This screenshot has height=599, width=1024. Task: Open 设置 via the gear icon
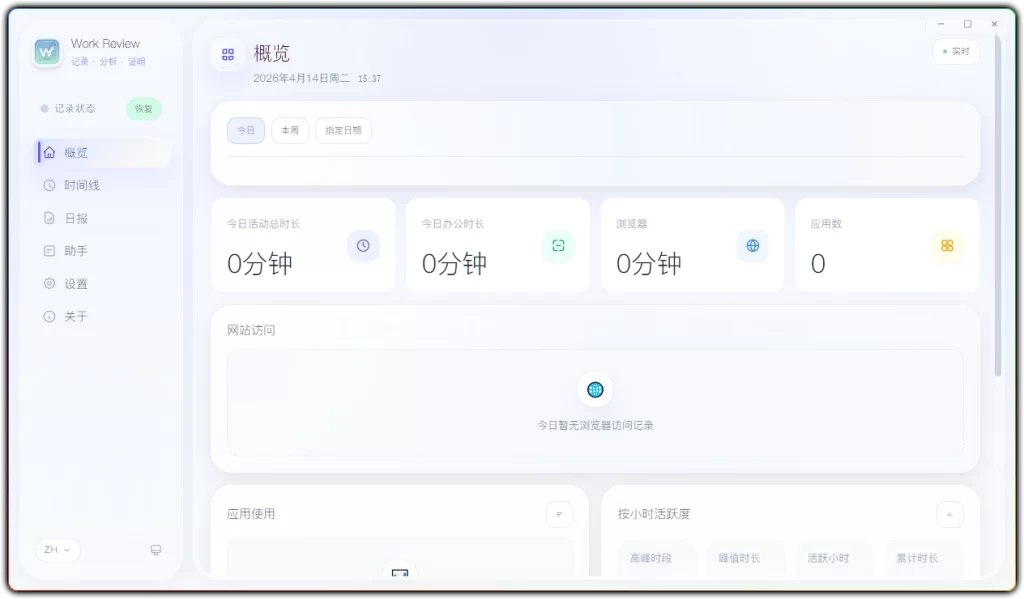(49, 283)
